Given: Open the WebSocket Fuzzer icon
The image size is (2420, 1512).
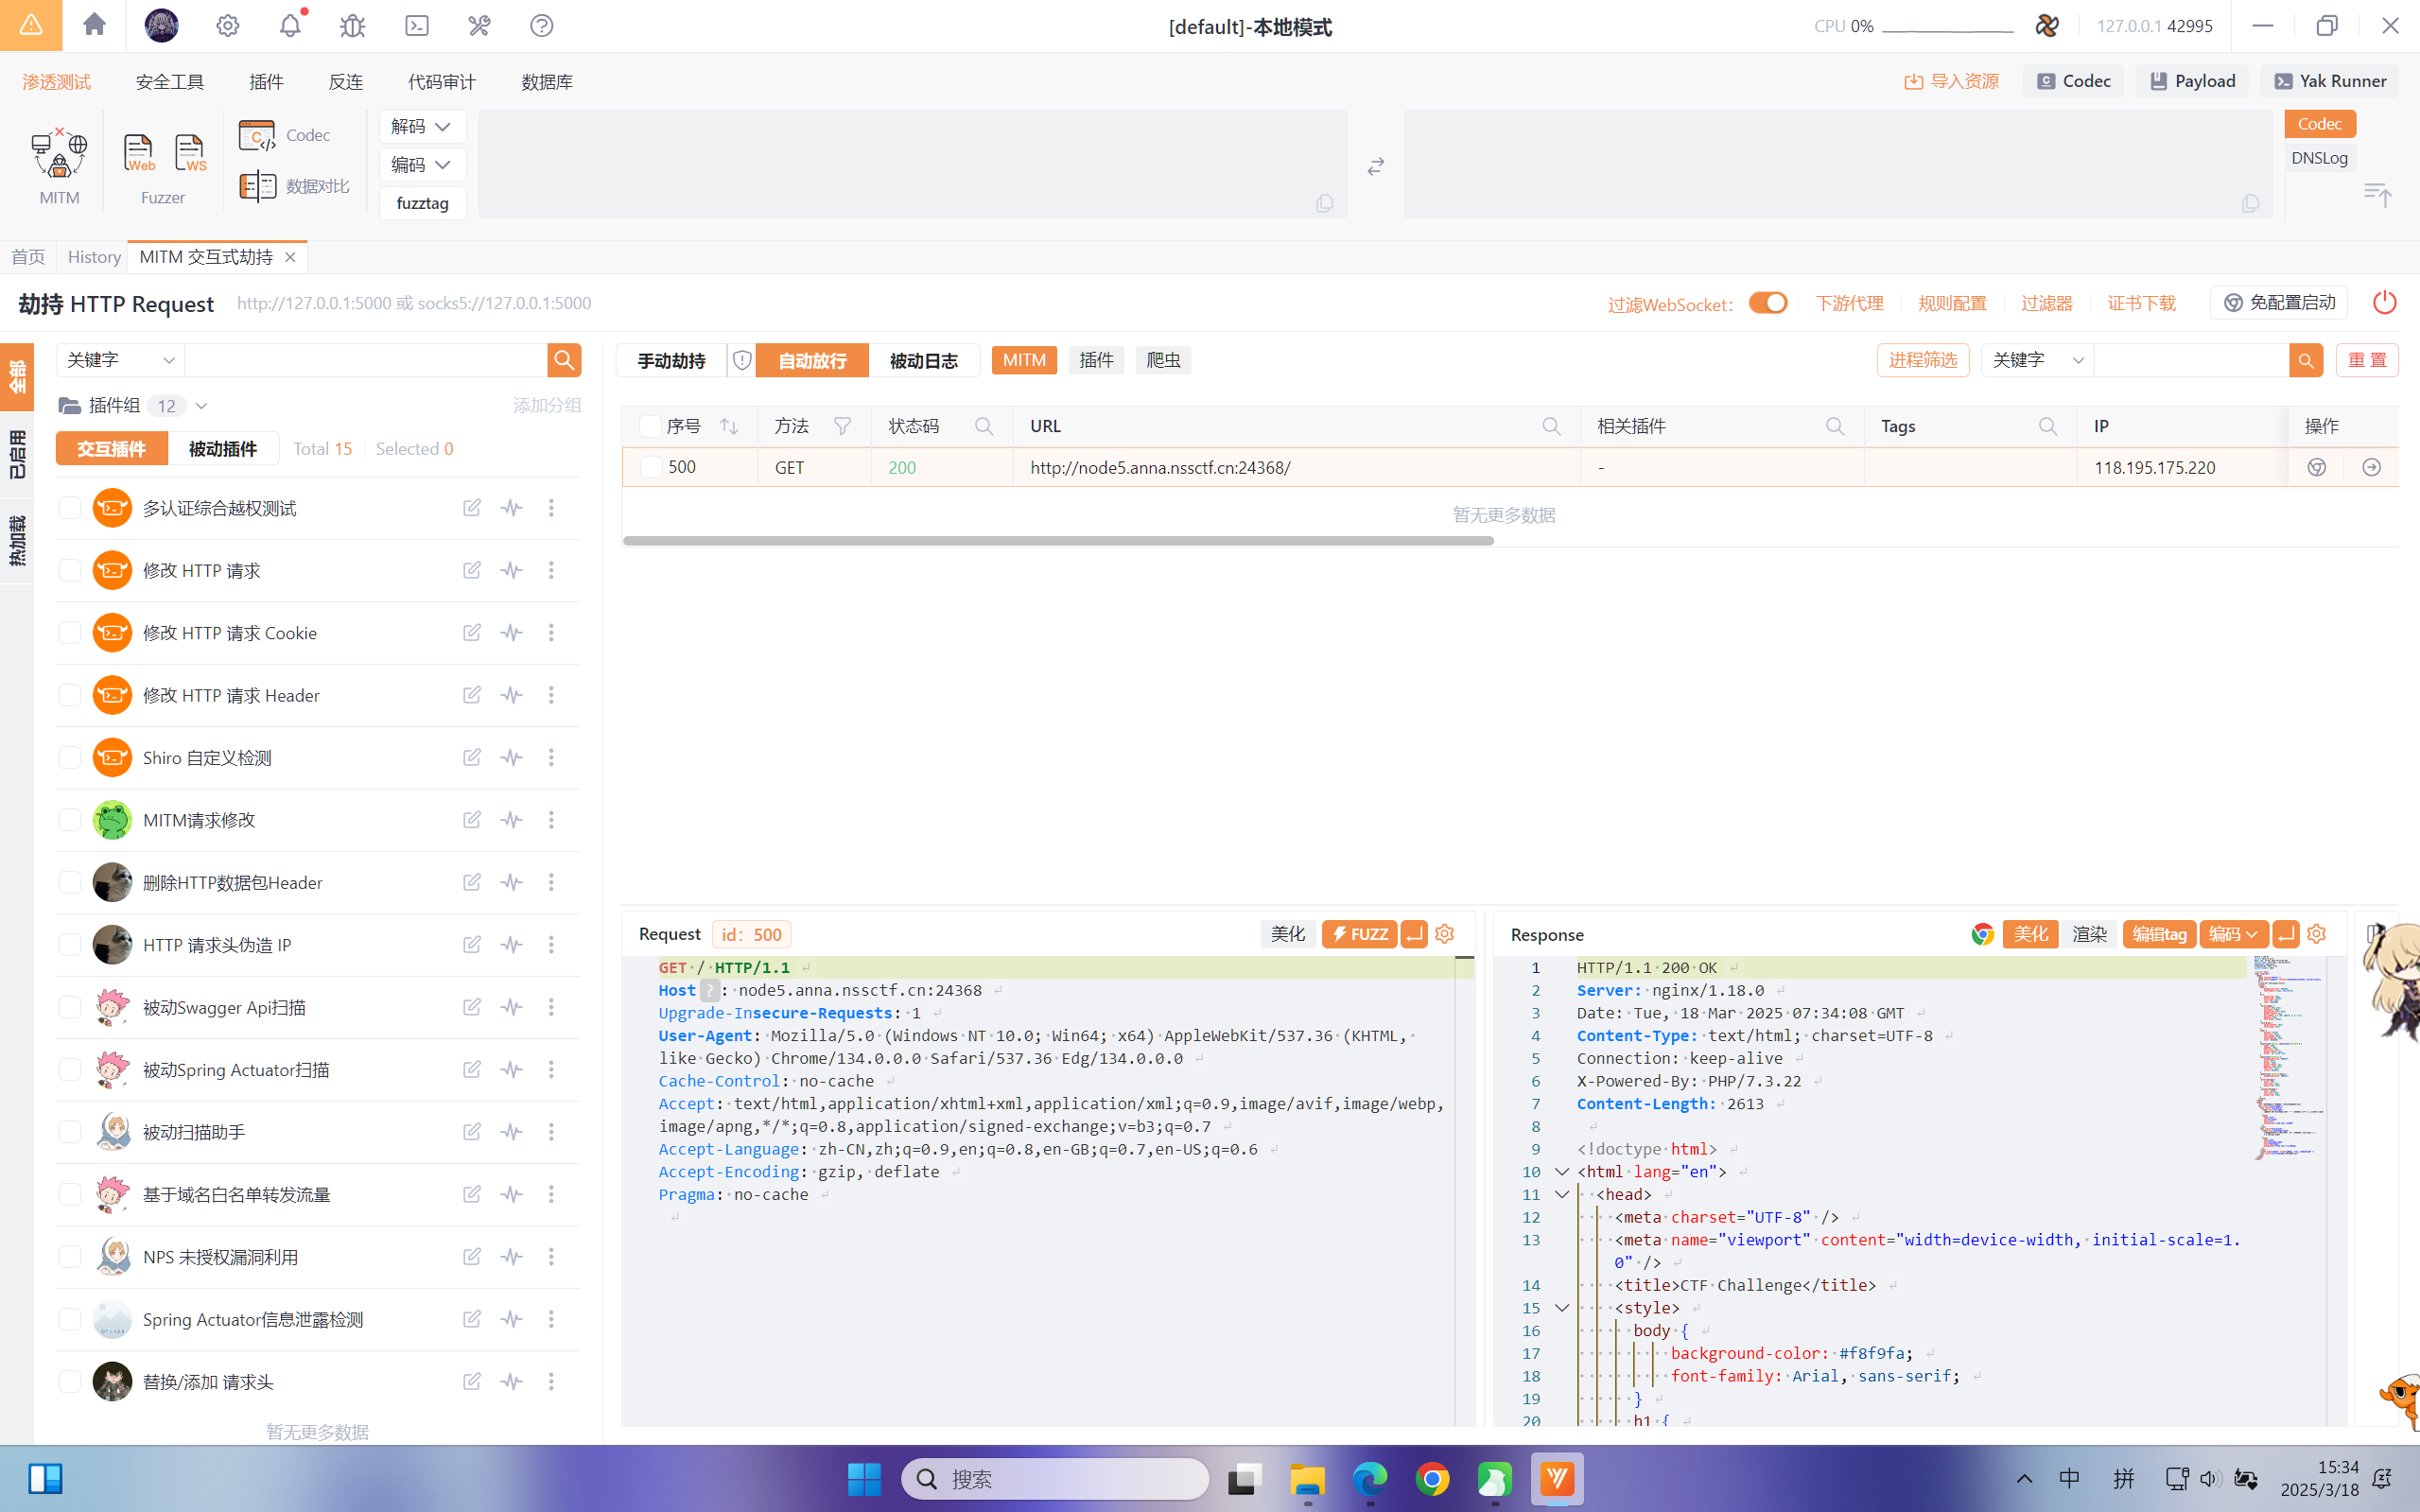Looking at the screenshot, I should 189,153.
